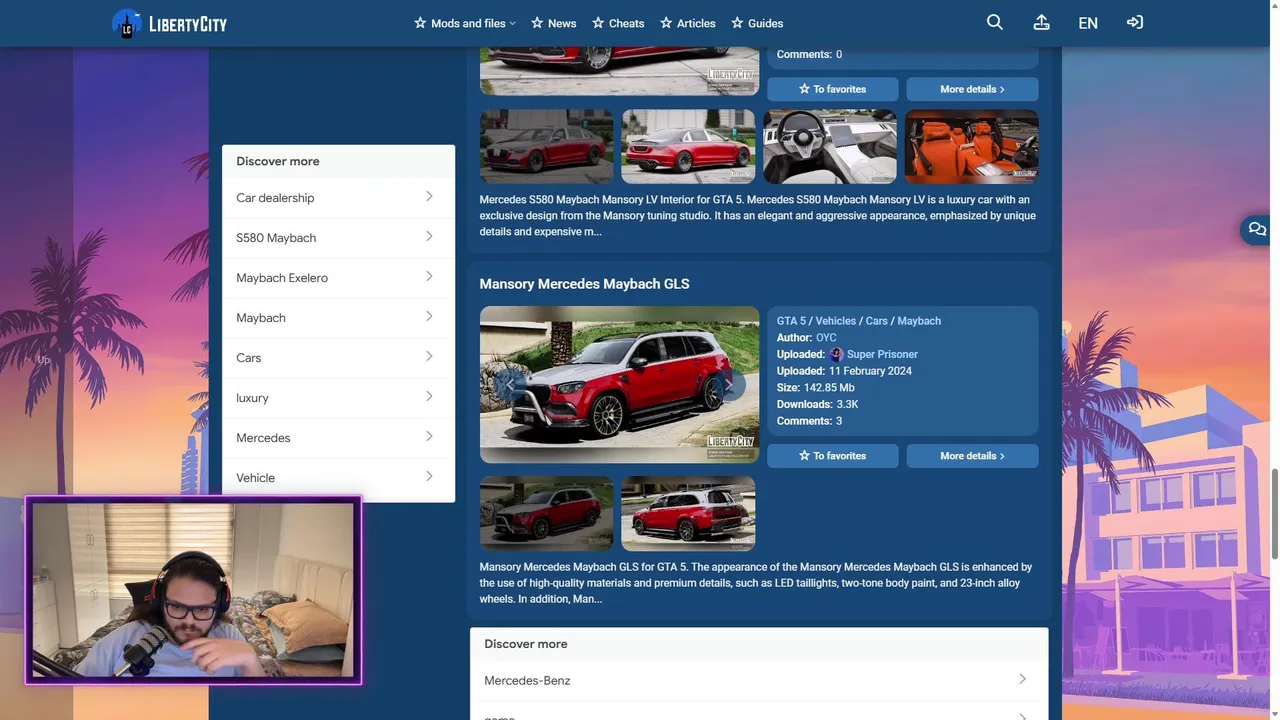
Task: Click the upload file icon in header
Action: (x=1041, y=22)
